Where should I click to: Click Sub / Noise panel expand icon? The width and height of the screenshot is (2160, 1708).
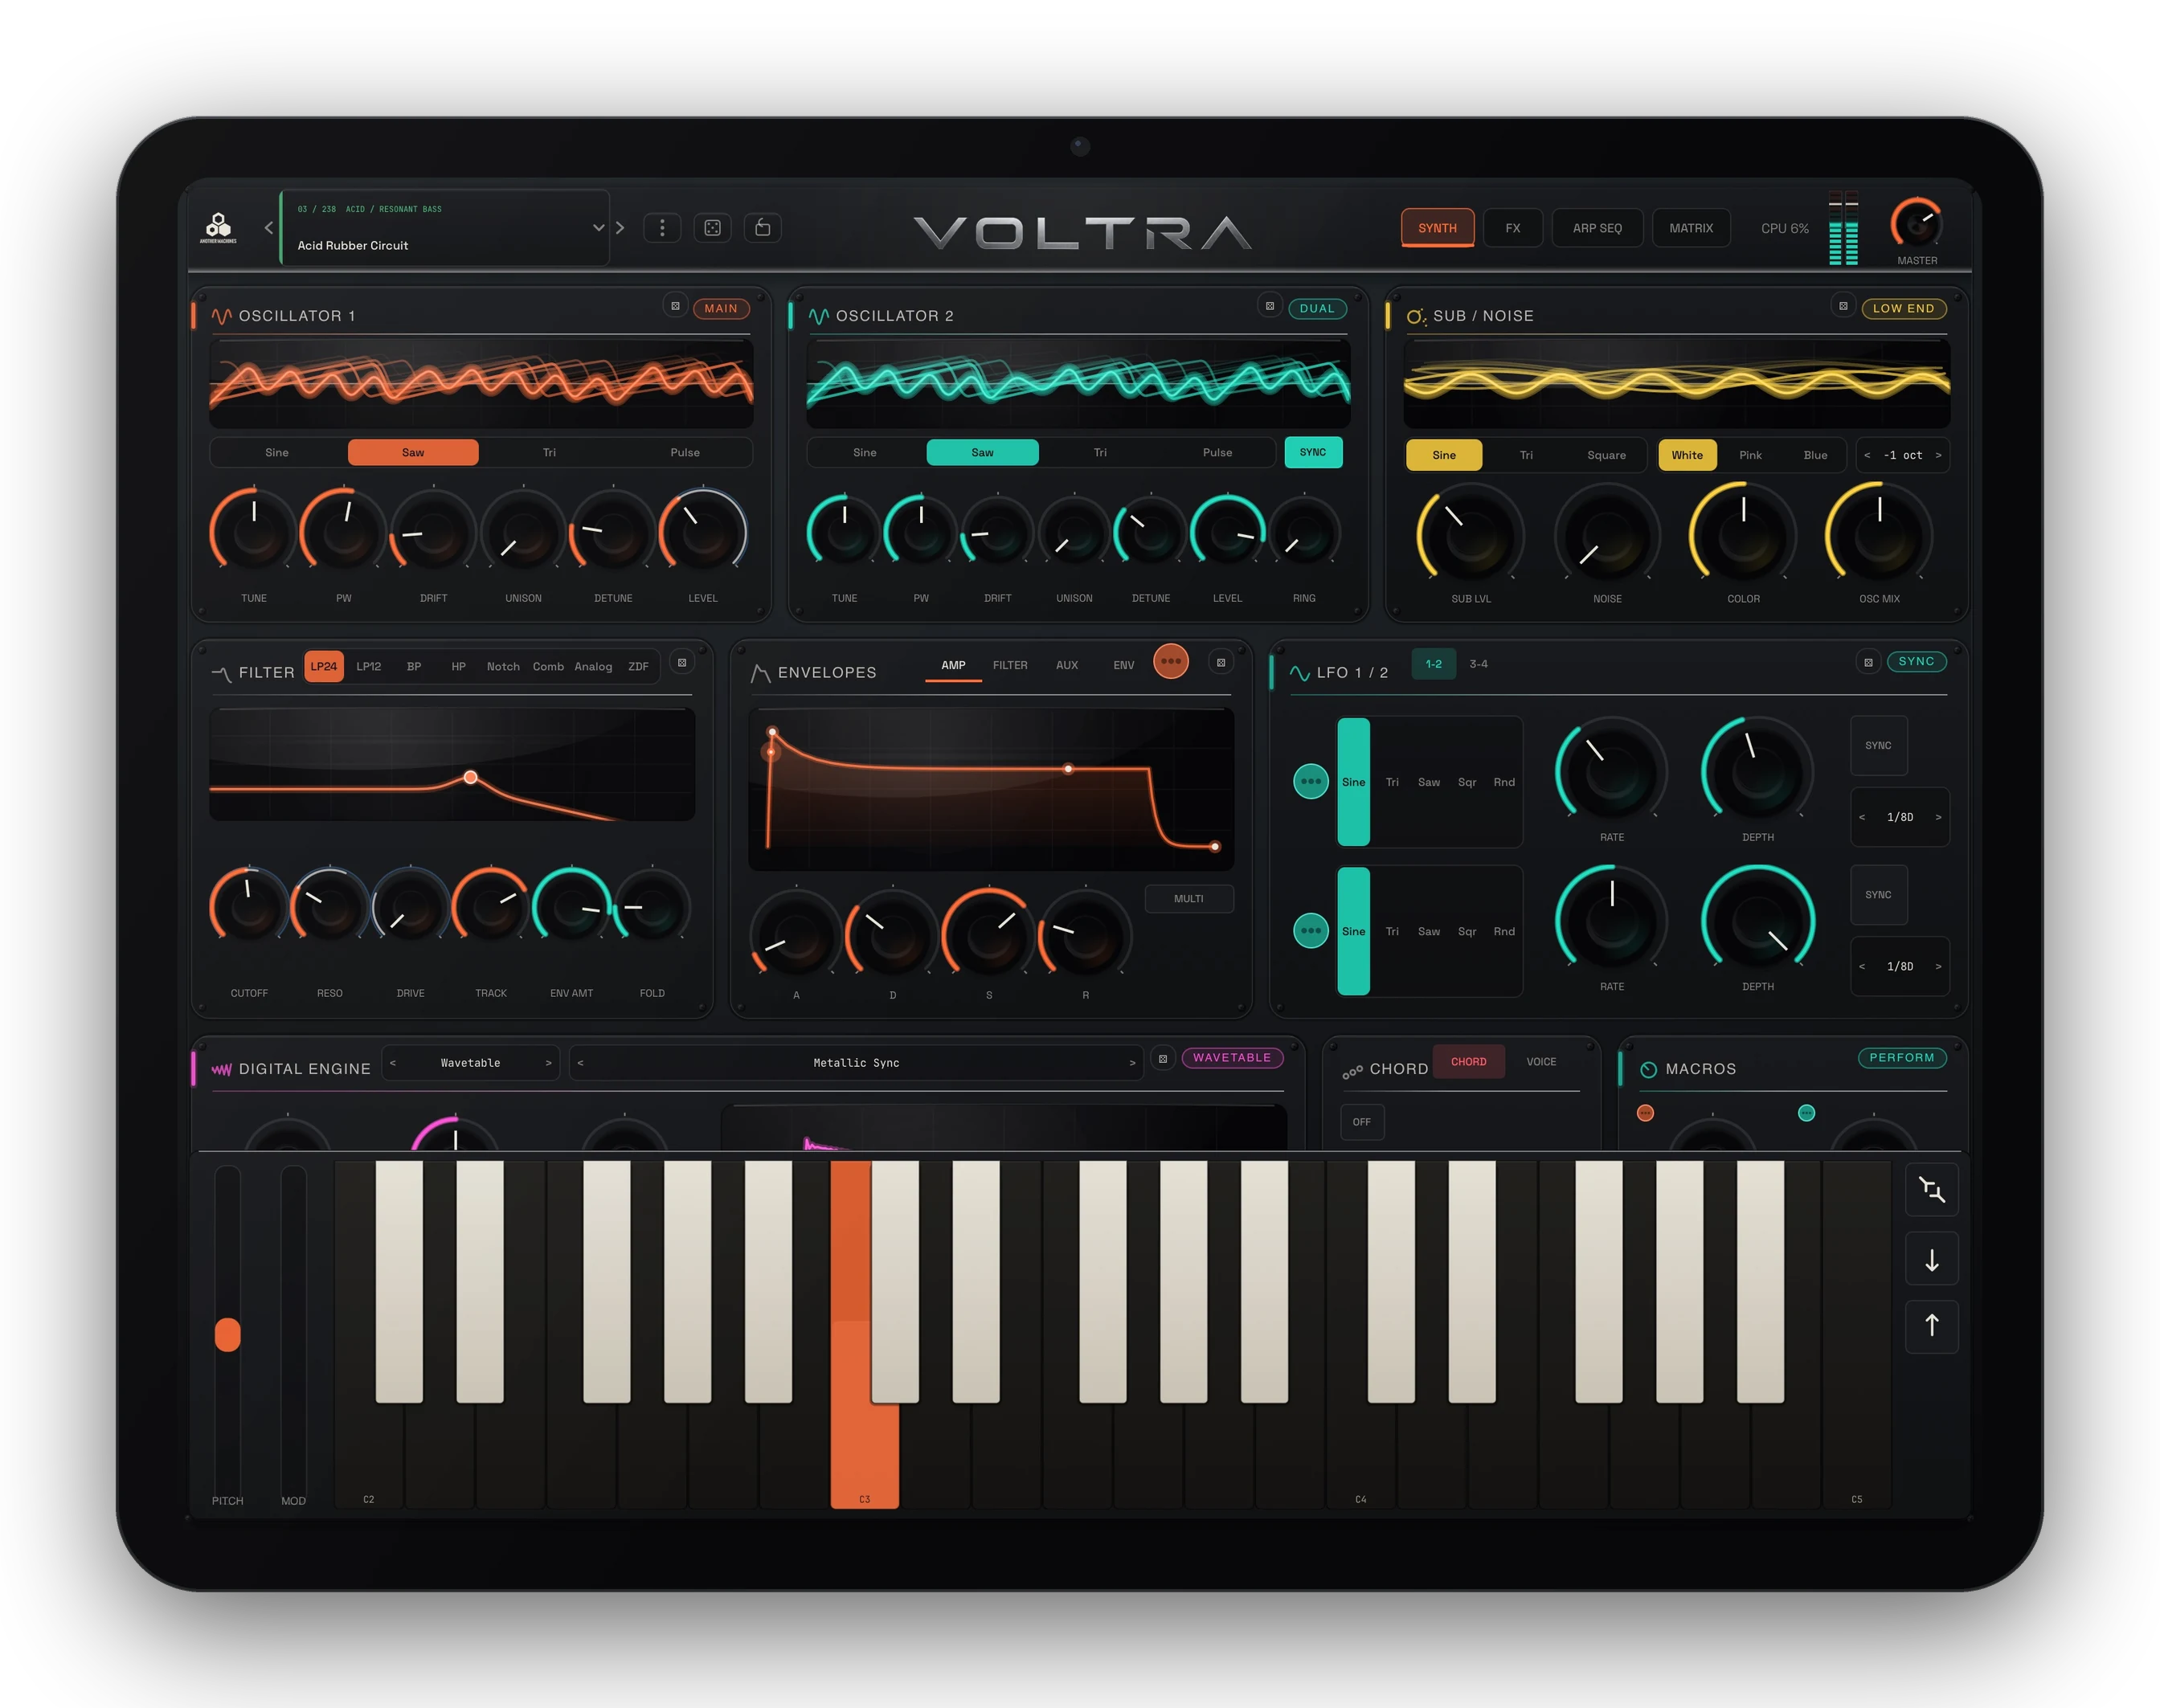pos(1843,306)
